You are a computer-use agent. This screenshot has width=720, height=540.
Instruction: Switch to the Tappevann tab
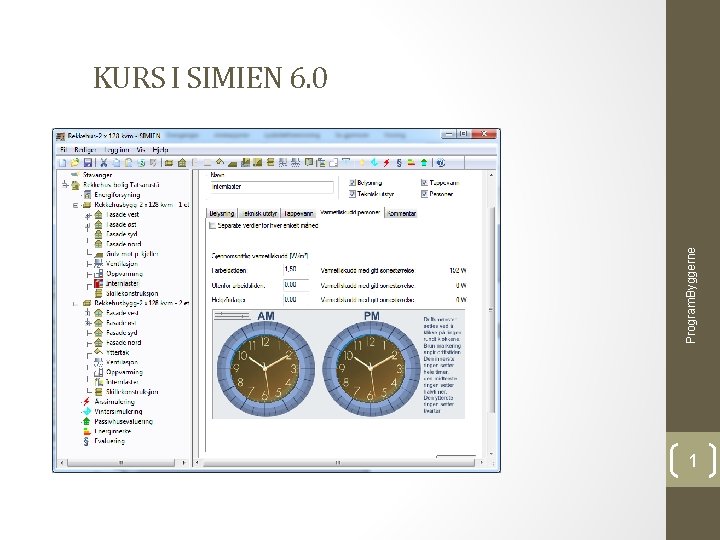(298, 214)
